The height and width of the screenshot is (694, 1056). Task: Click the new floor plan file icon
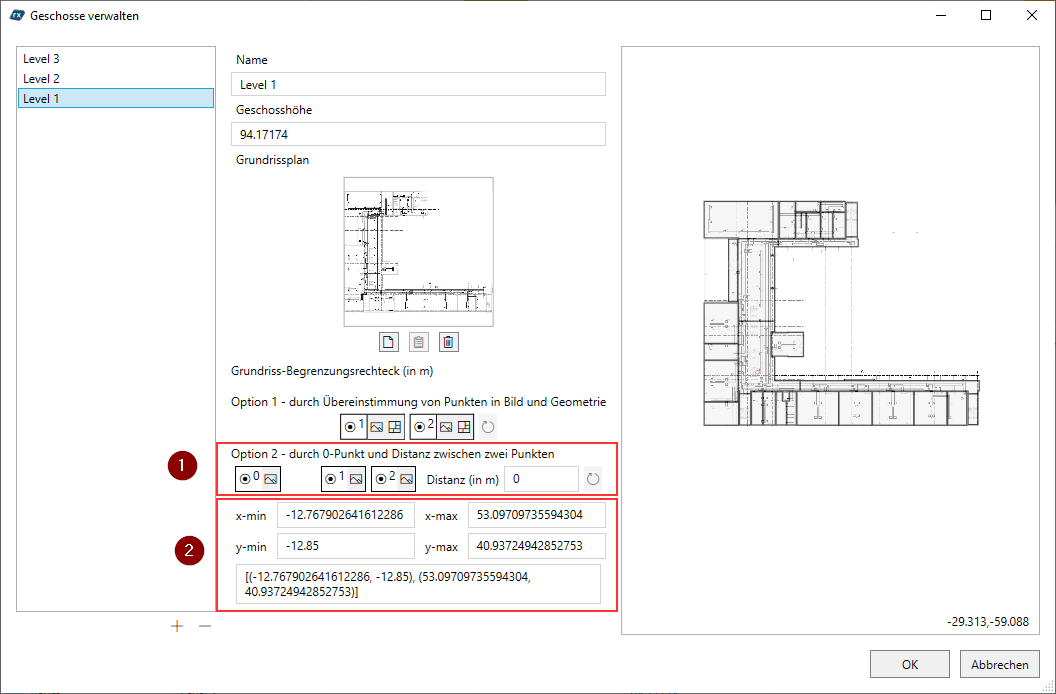coord(389,342)
